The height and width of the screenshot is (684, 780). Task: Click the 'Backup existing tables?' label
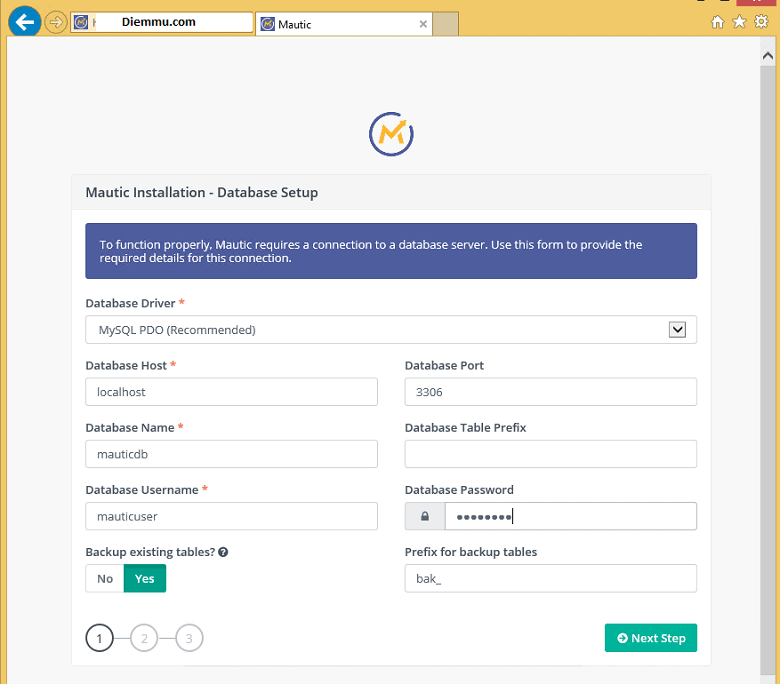(150, 552)
